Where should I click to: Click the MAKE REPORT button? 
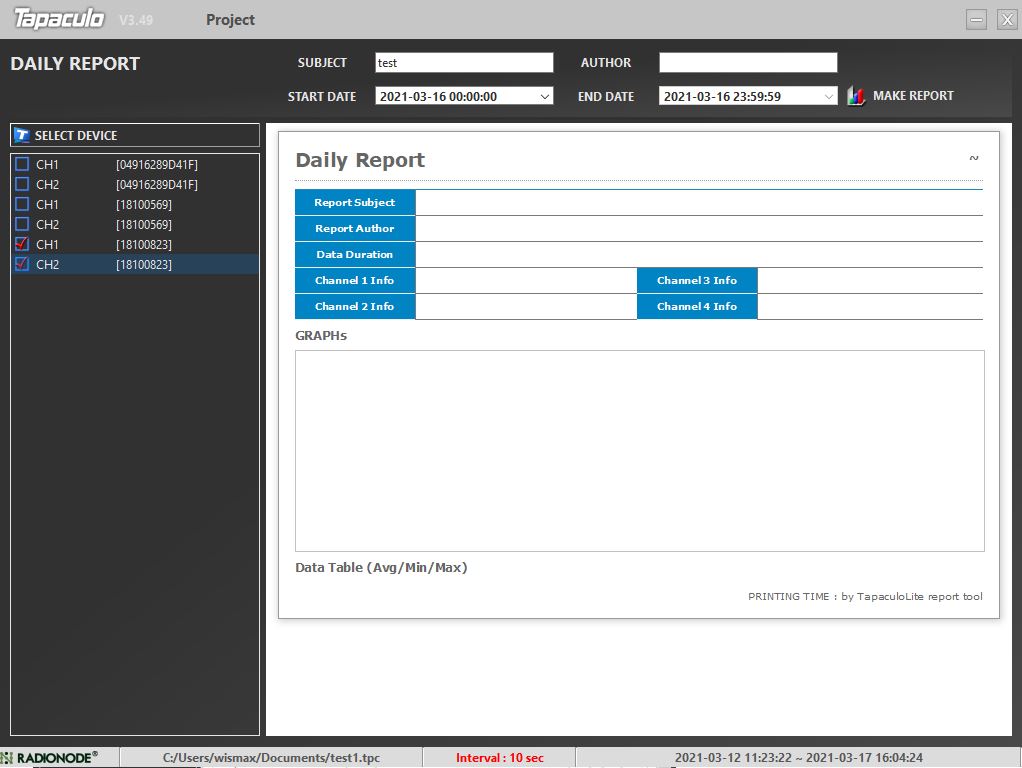point(900,96)
